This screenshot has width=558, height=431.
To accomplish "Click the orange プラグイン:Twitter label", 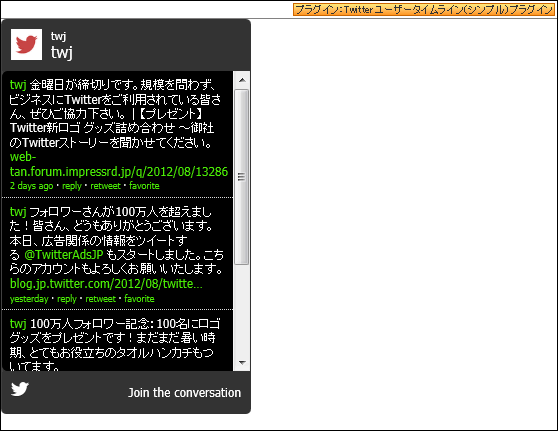I will (424, 10).
